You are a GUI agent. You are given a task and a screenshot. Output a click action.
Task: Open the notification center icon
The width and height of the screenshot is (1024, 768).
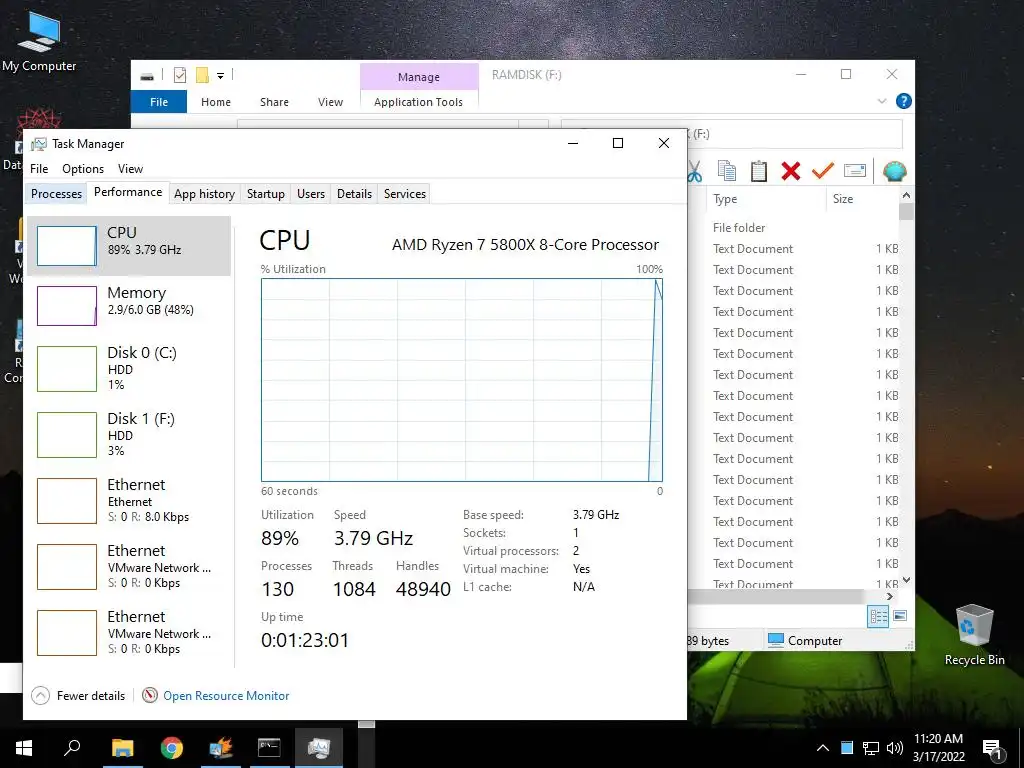click(992, 749)
